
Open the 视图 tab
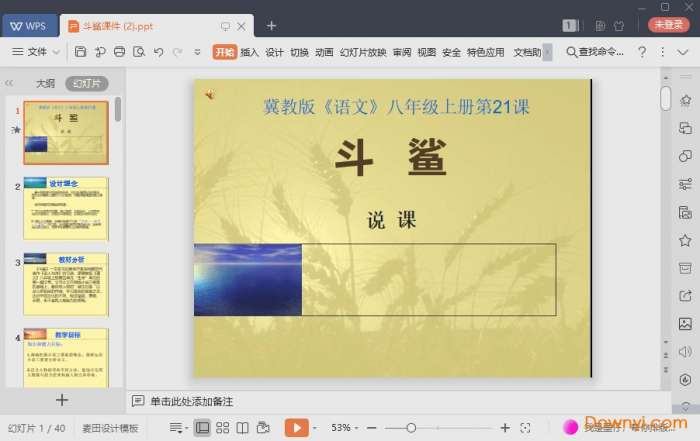coord(427,52)
